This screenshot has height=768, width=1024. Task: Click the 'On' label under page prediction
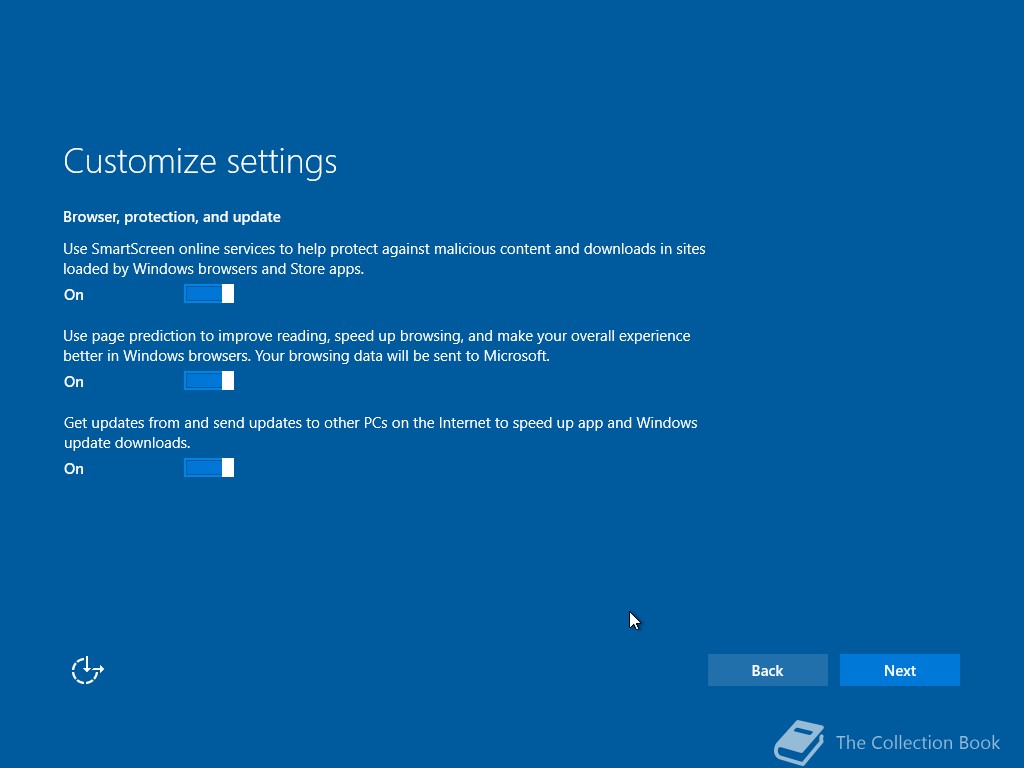[x=74, y=381]
